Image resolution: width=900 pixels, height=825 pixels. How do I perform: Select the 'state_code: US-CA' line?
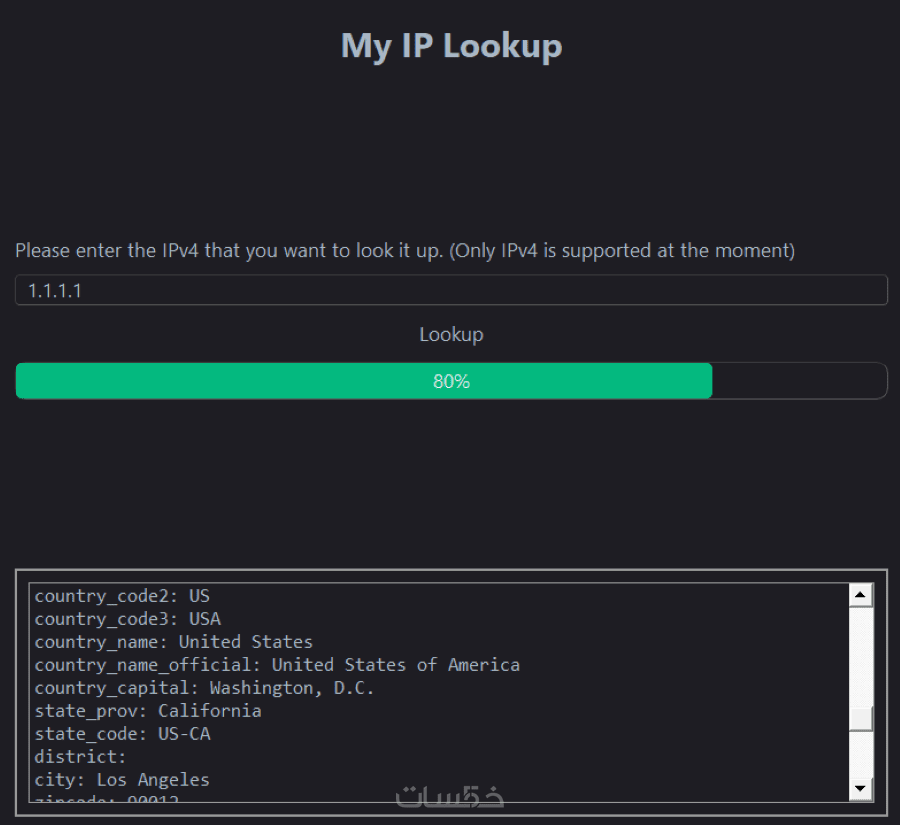pos(122,734)
